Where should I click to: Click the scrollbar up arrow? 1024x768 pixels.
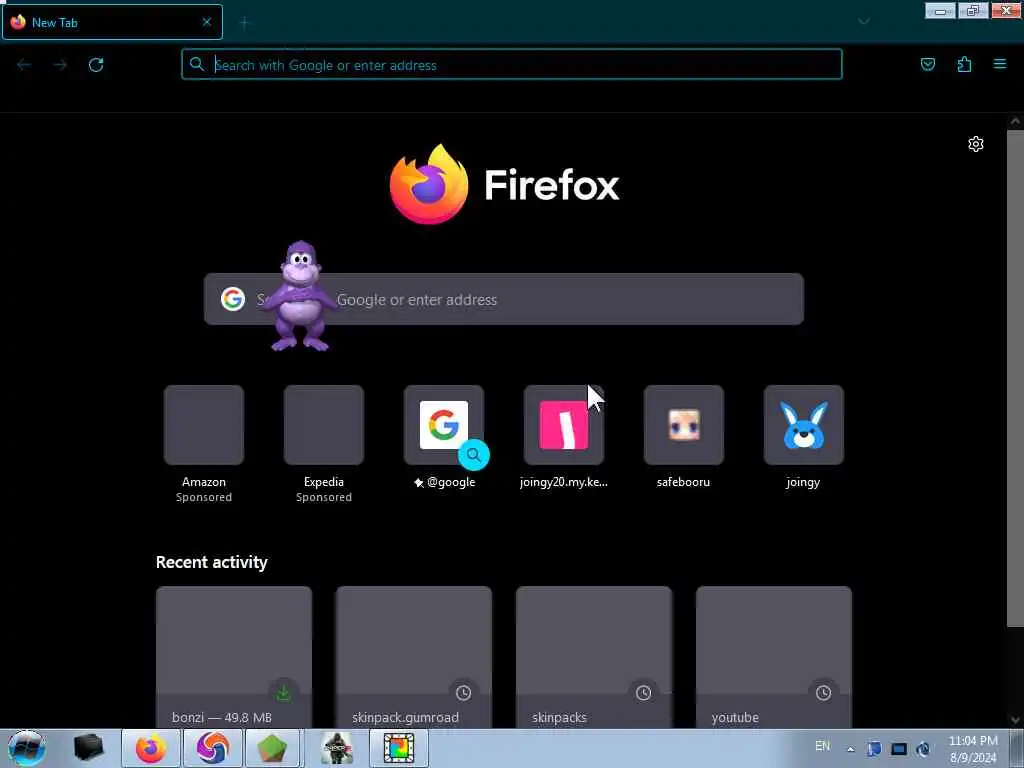click(x=1015, y=121)
